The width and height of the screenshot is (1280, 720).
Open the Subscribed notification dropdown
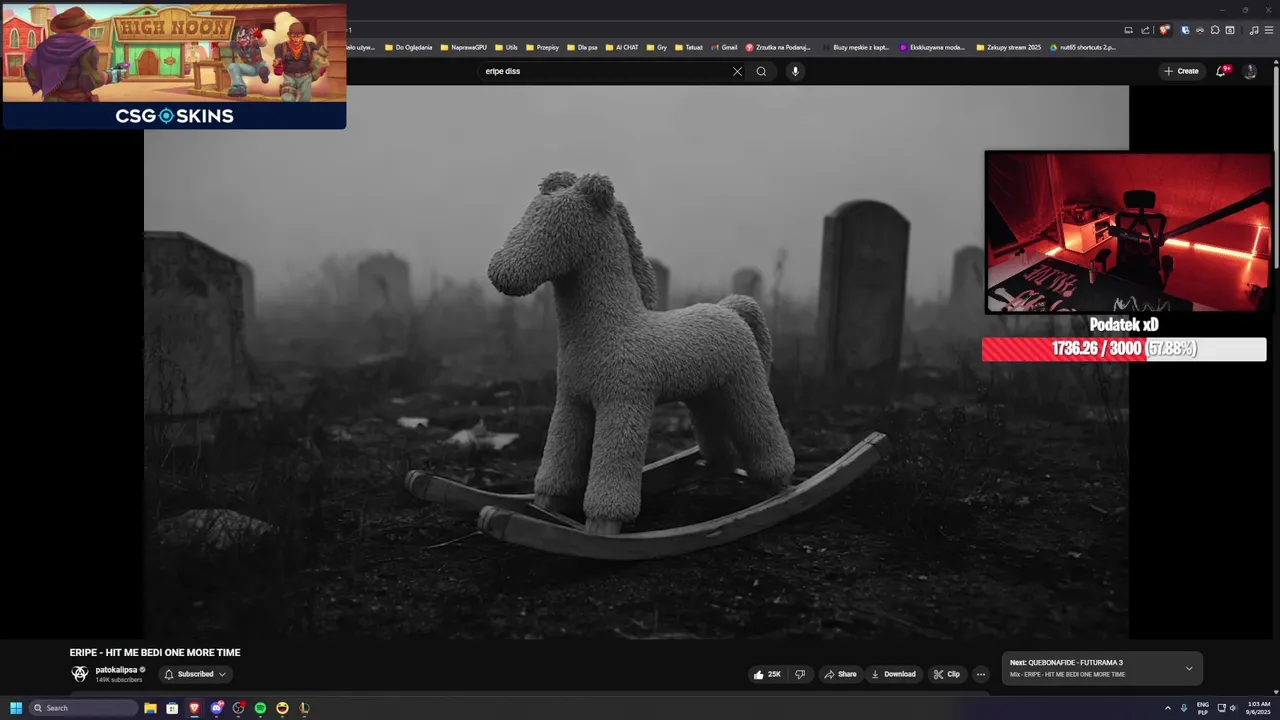tap(195, 674)
